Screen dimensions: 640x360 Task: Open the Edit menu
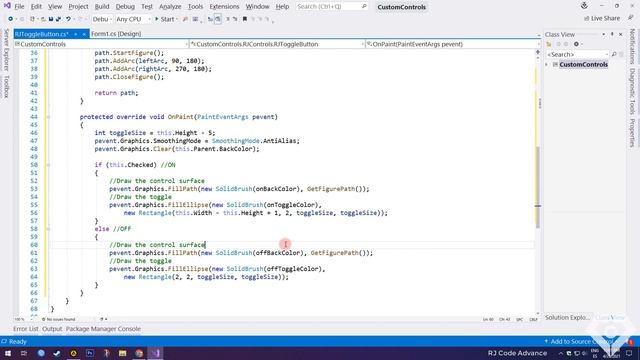tap(36, 7)
